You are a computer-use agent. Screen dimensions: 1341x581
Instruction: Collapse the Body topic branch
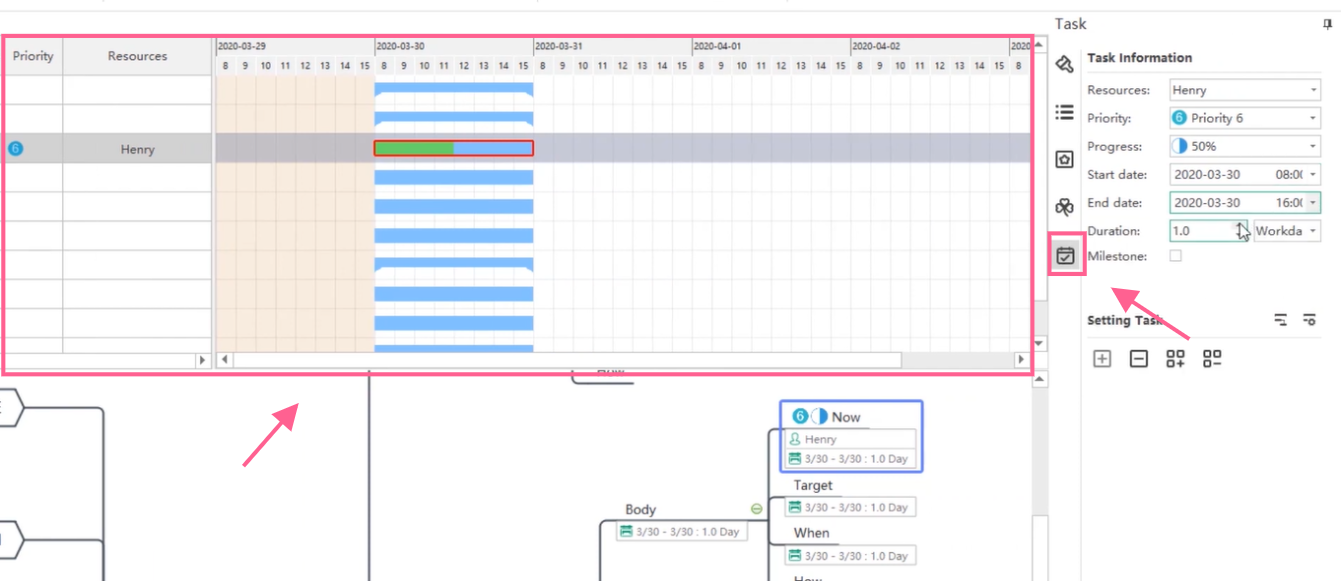(x=756, y=509)
